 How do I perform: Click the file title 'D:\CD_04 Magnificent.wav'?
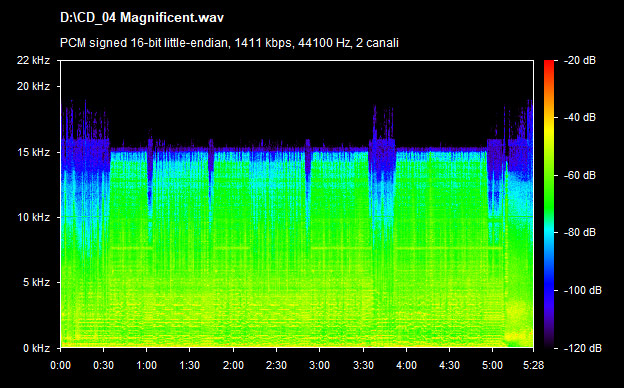click(142, 18)
